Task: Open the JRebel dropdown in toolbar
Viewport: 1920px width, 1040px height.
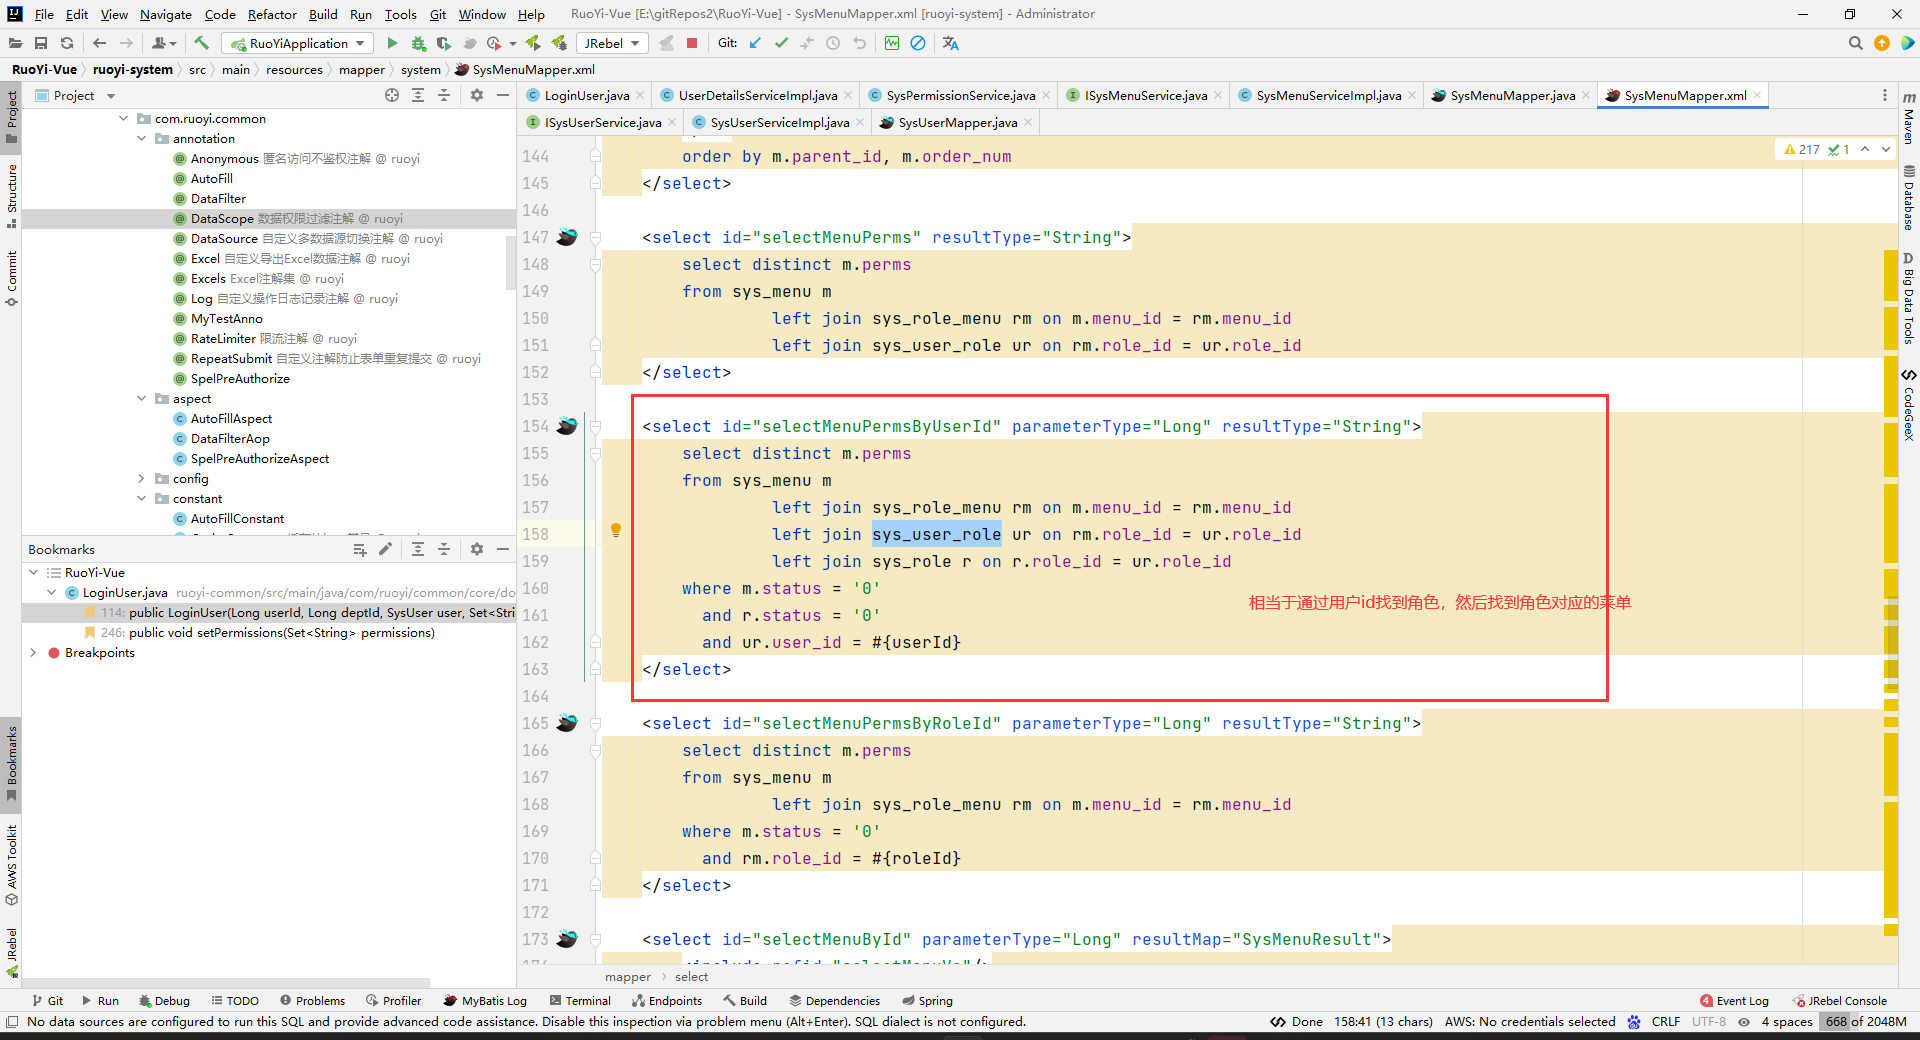Action: point(612,43)
